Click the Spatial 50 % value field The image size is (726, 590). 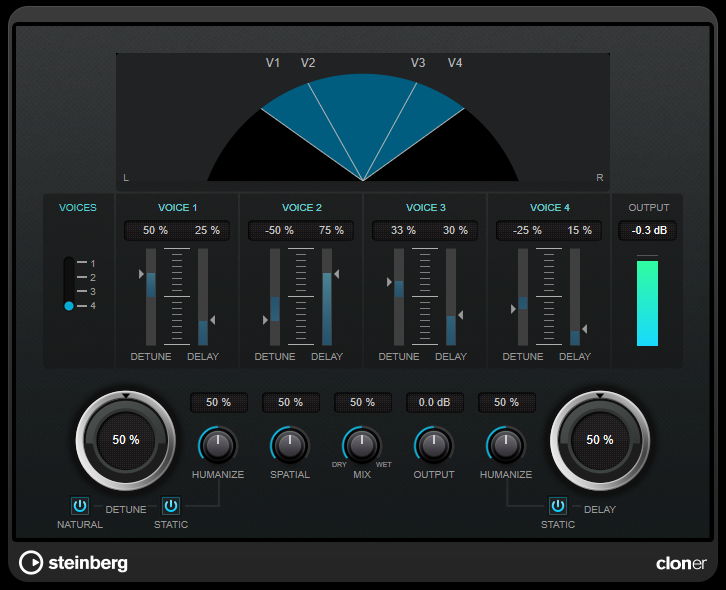[x=291, y=402]
